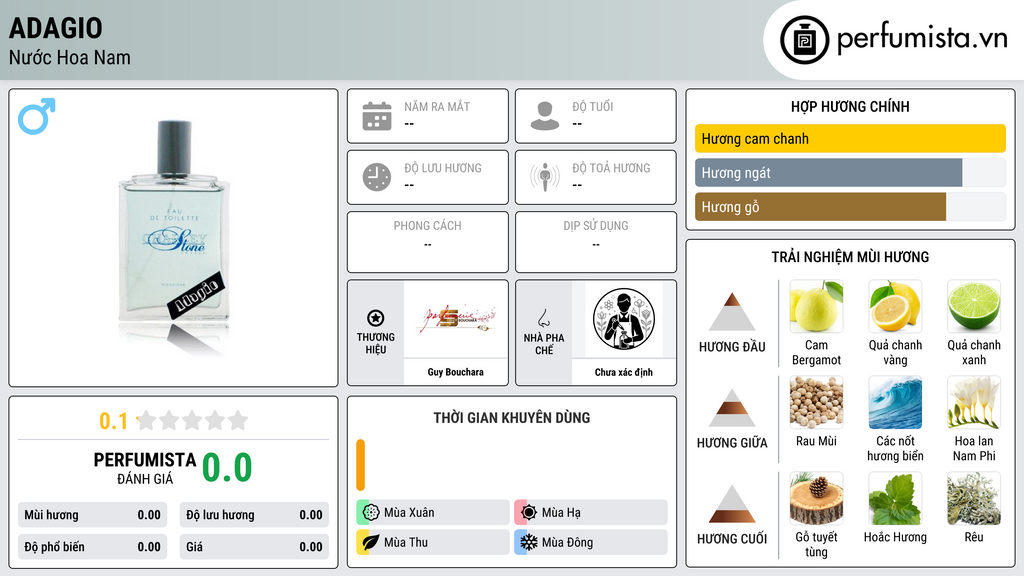Viewport: 1024px width, 576px height.
Task: Click the Mùa Thu season button
Action: pyautogui.click(x=433, y=542)
